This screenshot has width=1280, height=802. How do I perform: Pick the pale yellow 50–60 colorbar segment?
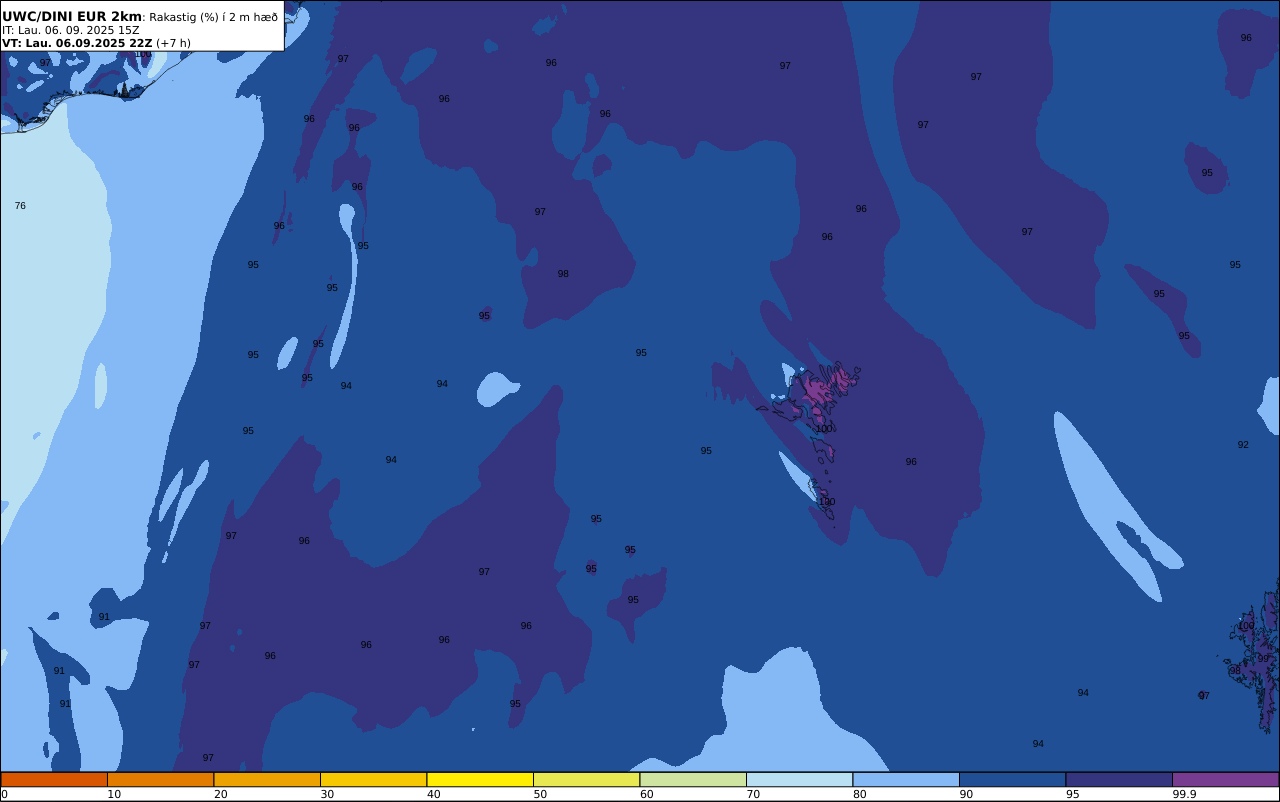(586, 779)
